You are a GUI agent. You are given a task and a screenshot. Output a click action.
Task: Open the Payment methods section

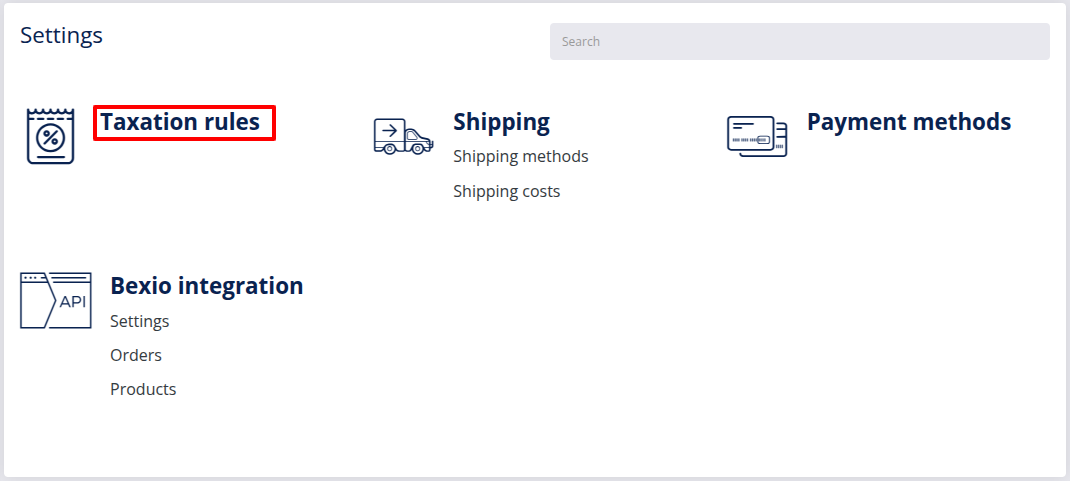[908, 121]
